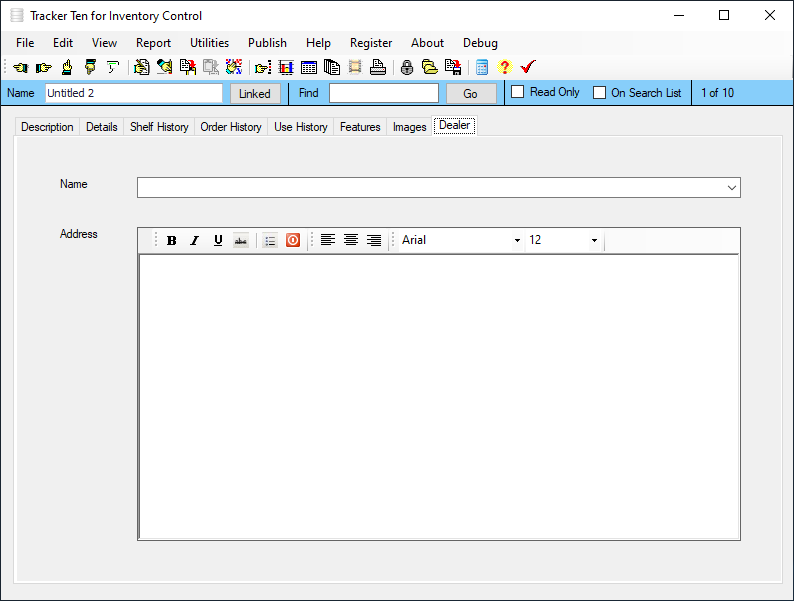
Task: Align Address text left
Action: tap(328, 240)
